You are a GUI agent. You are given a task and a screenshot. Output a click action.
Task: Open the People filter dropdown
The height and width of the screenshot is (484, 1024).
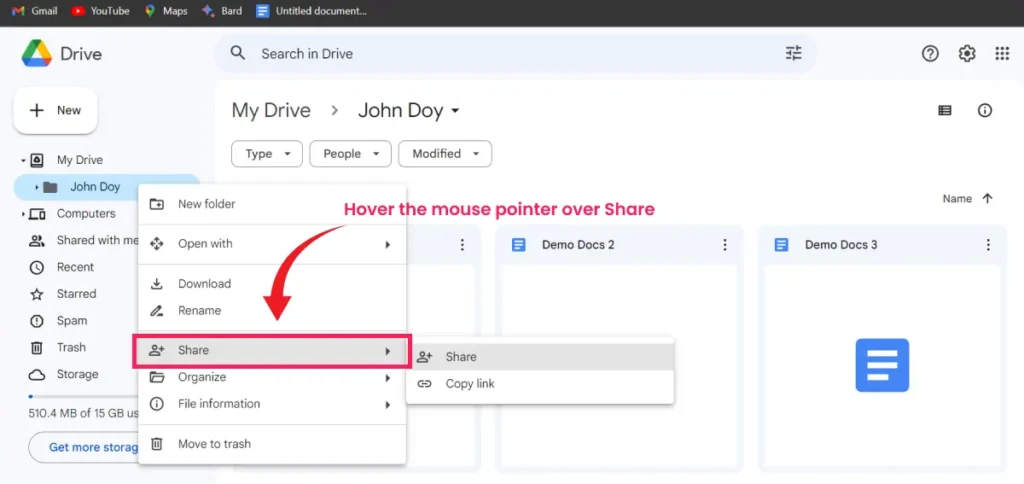tap(350, 154)
